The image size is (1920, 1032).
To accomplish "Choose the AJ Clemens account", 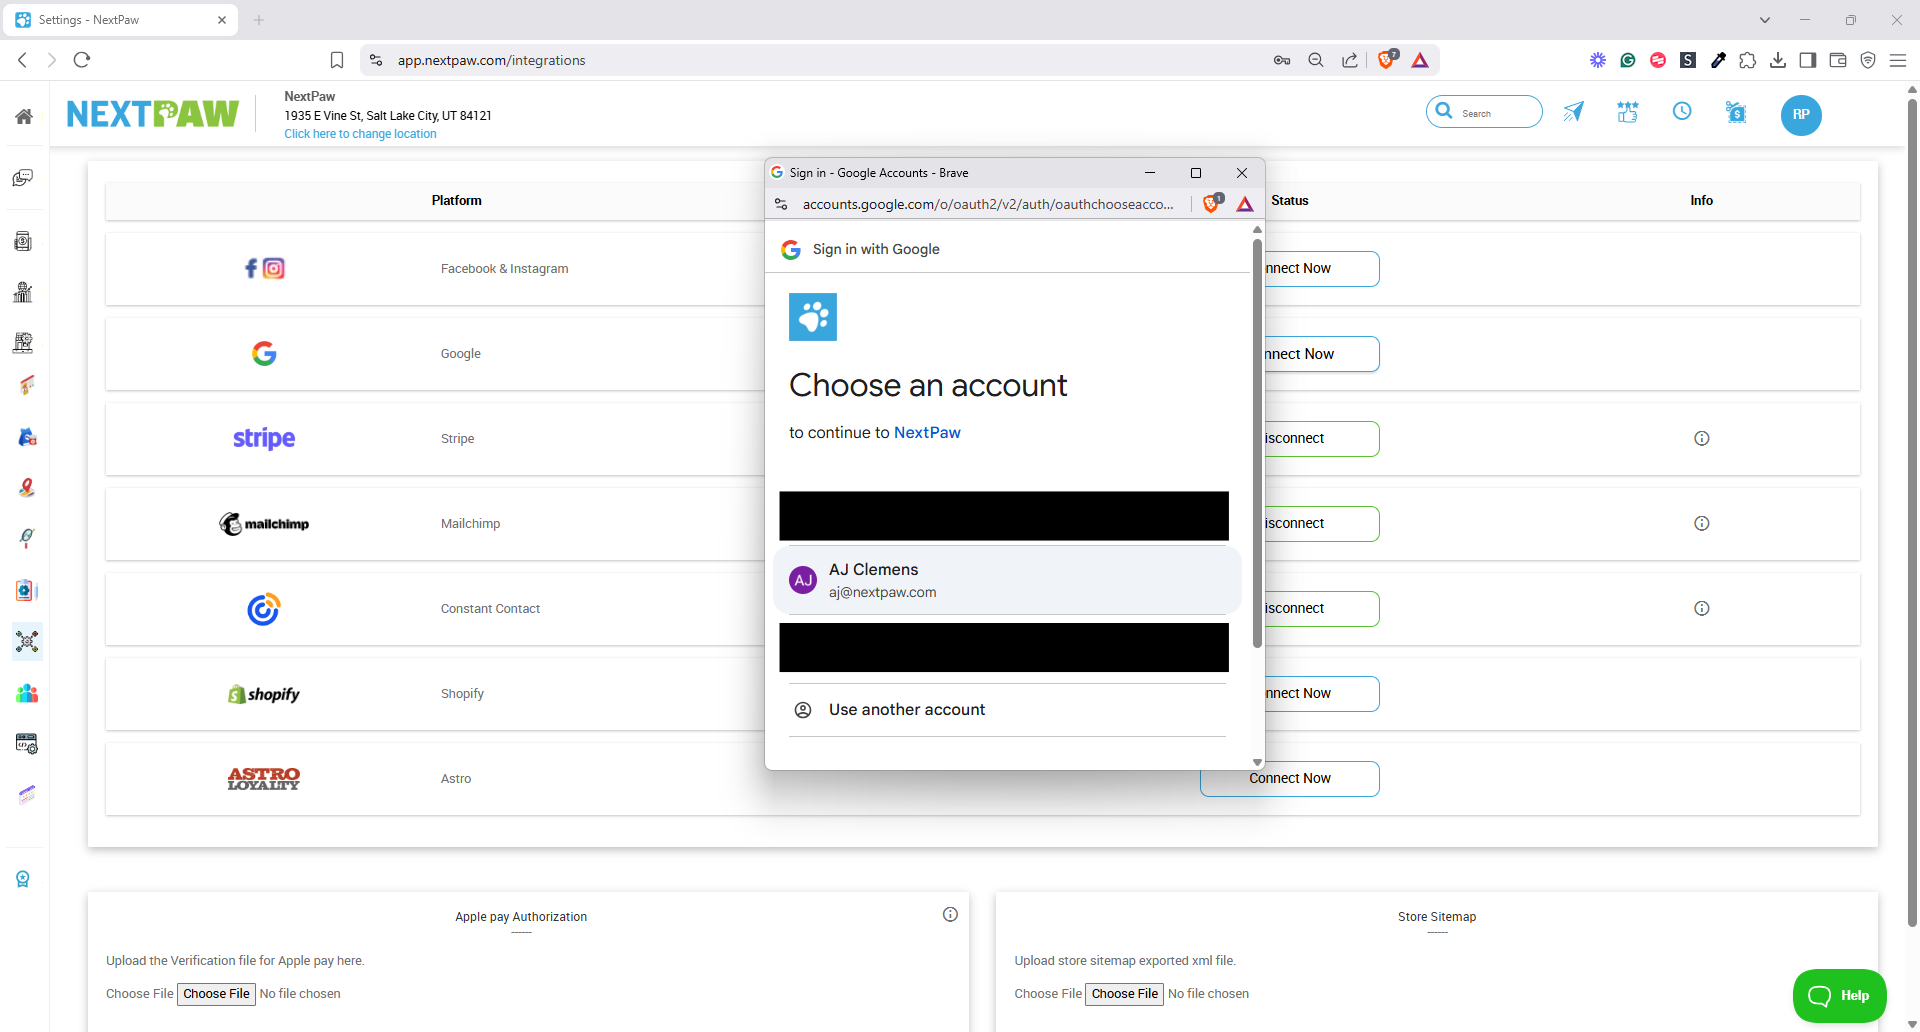I will click(1007, 580).
